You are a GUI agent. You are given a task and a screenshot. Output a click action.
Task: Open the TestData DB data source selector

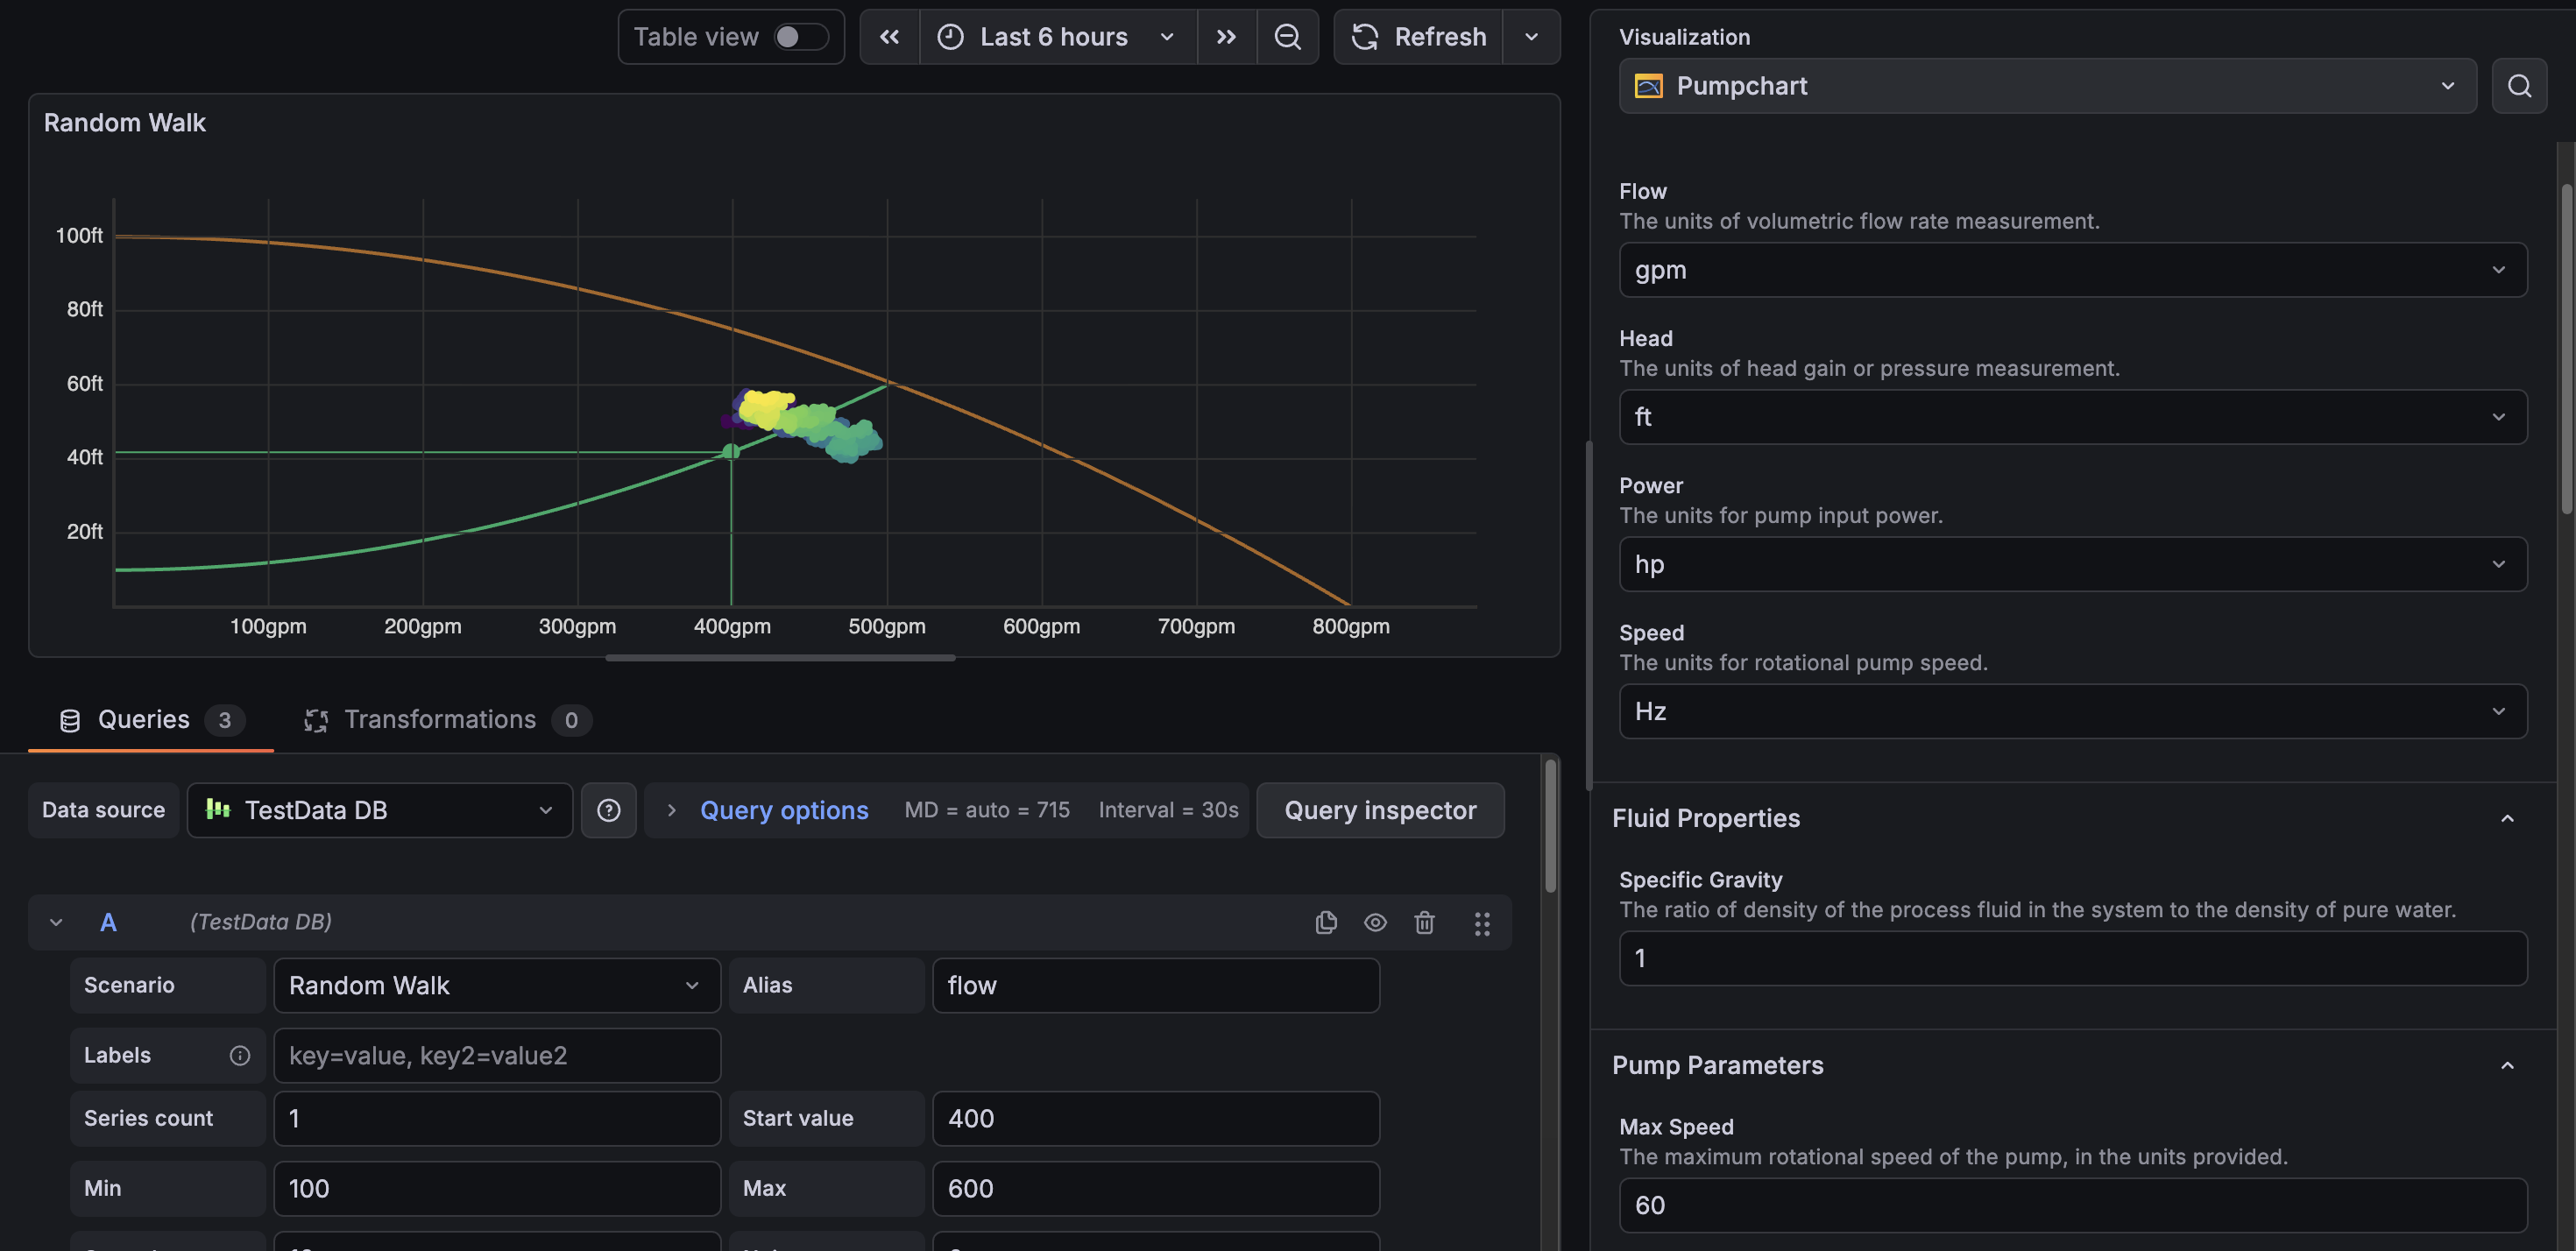(380, 810)
